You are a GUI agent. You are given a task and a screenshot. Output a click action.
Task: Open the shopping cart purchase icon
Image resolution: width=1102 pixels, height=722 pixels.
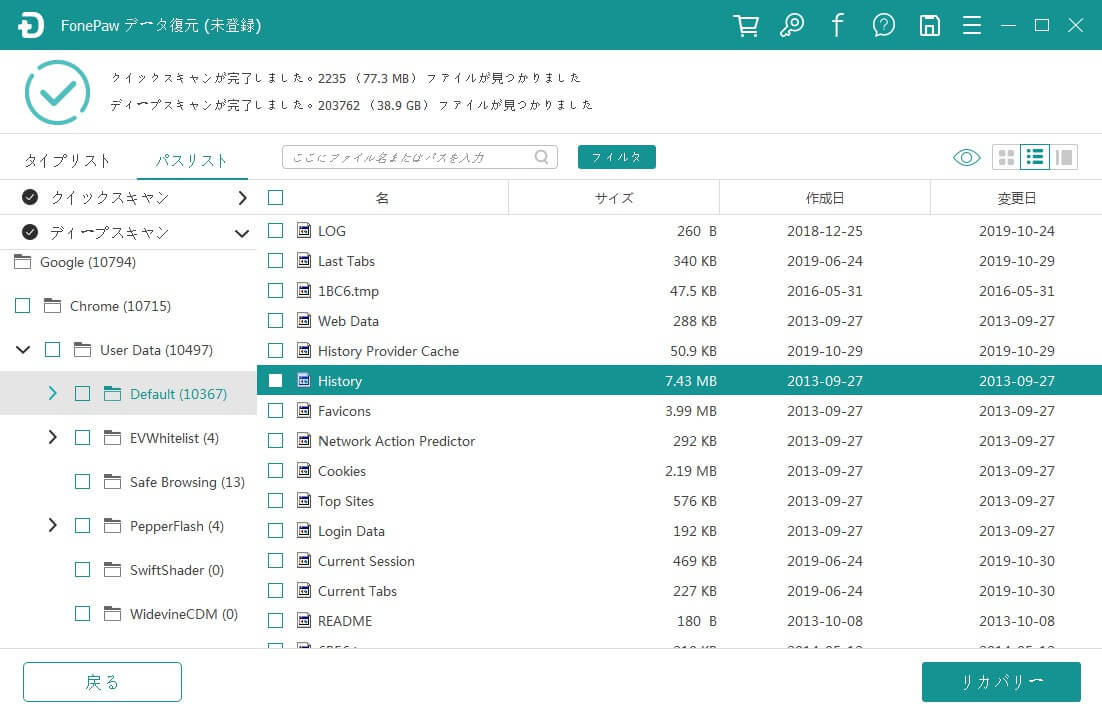[746, 25]
